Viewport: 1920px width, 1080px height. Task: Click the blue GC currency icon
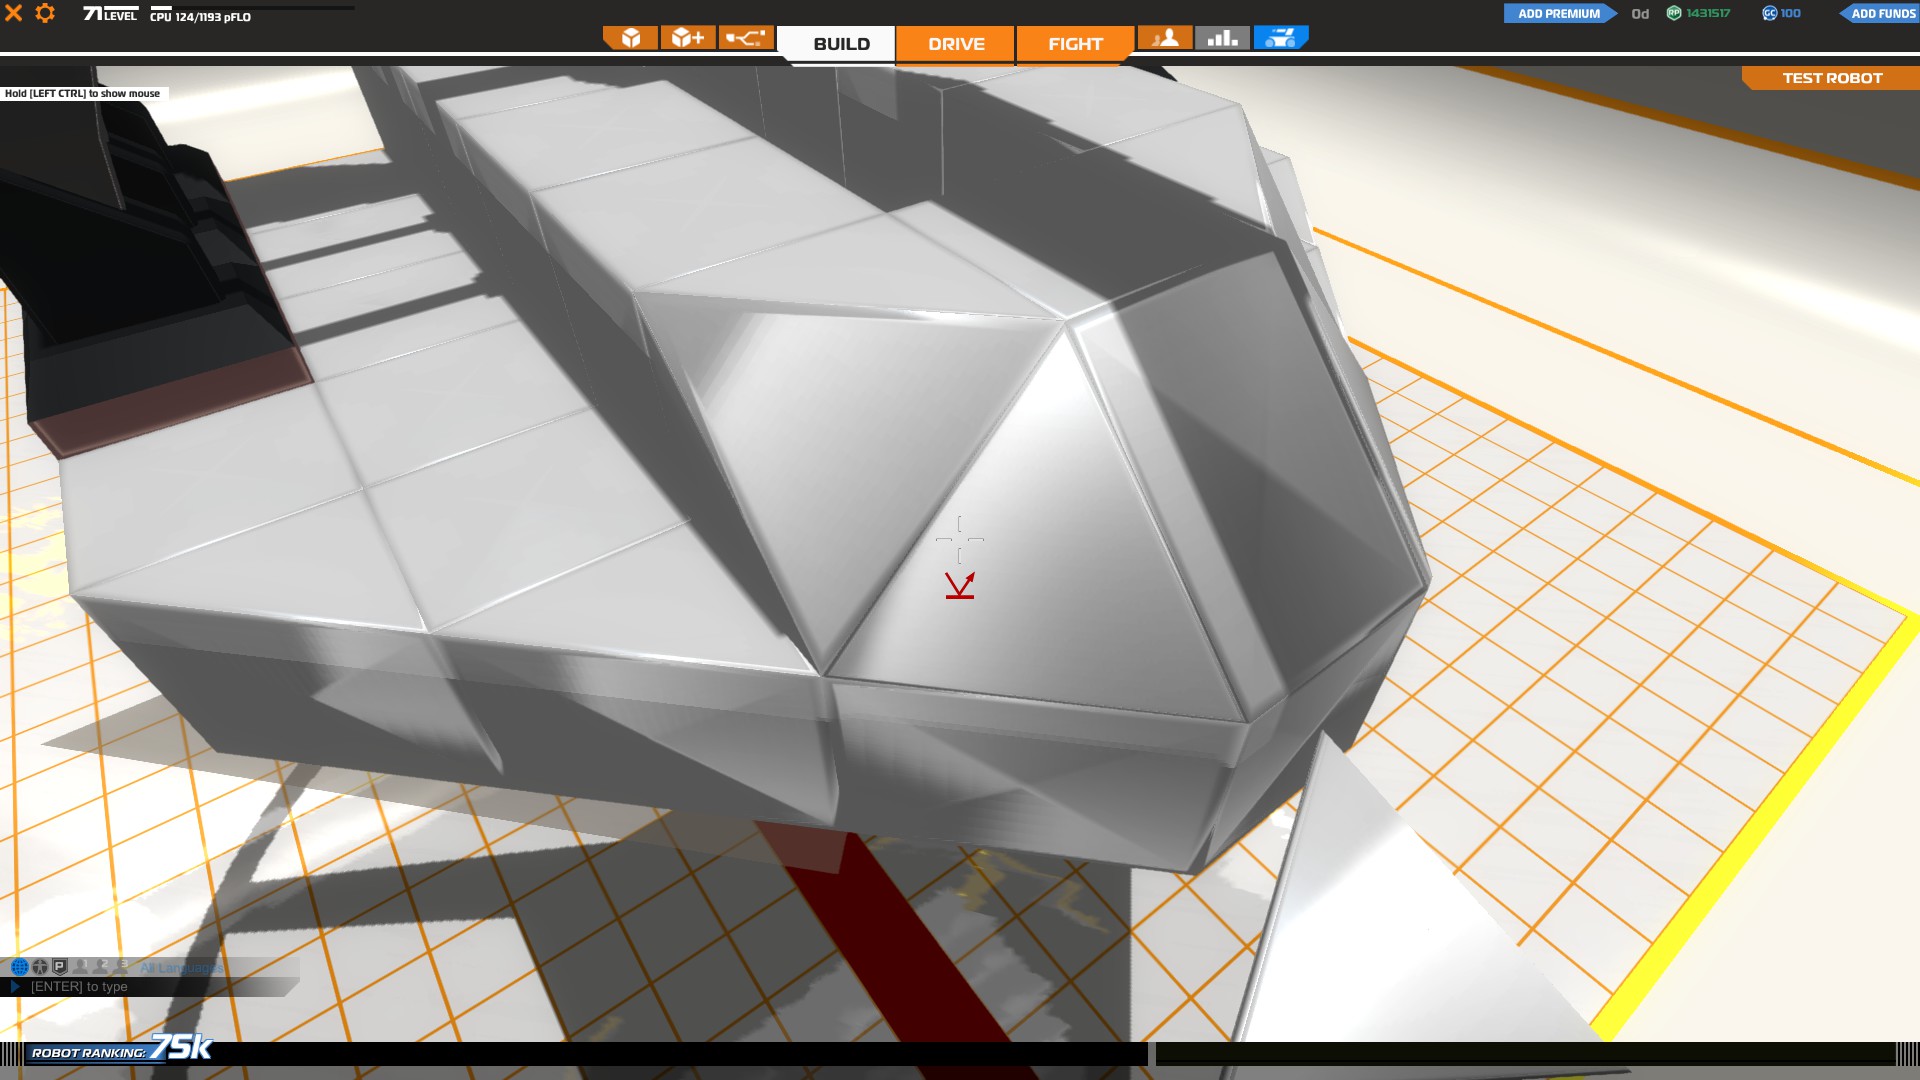click(1769, 13)
